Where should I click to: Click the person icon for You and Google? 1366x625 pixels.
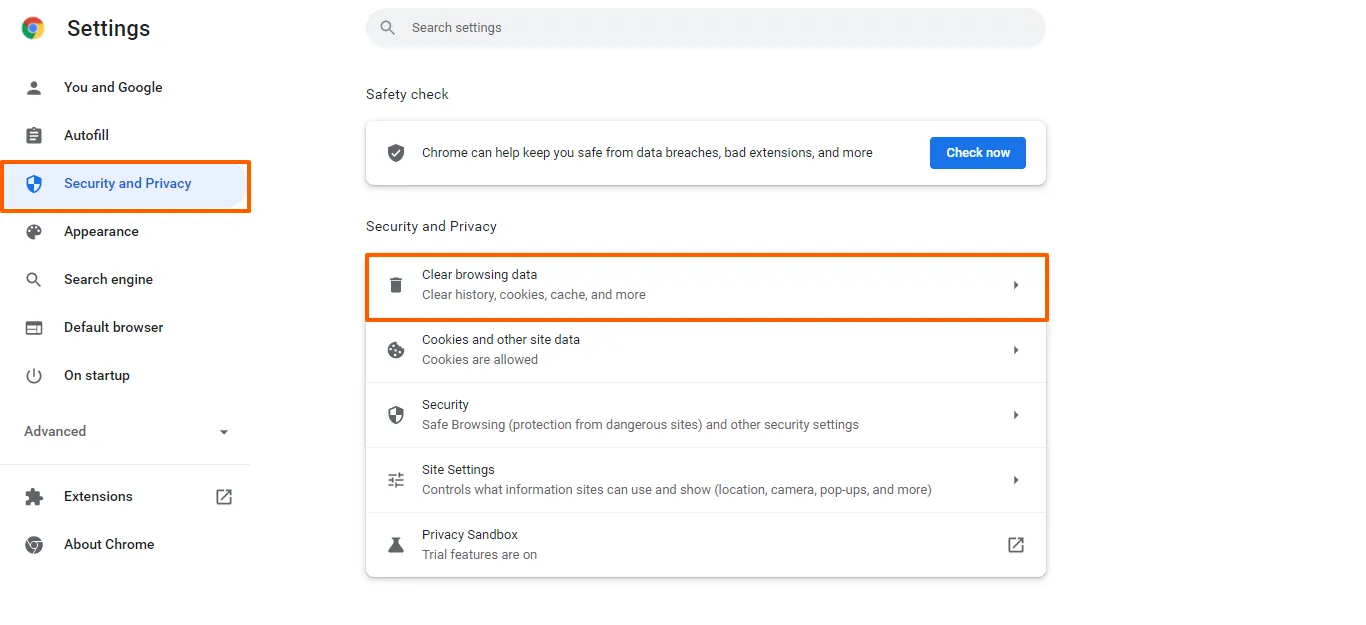[34, 88]
